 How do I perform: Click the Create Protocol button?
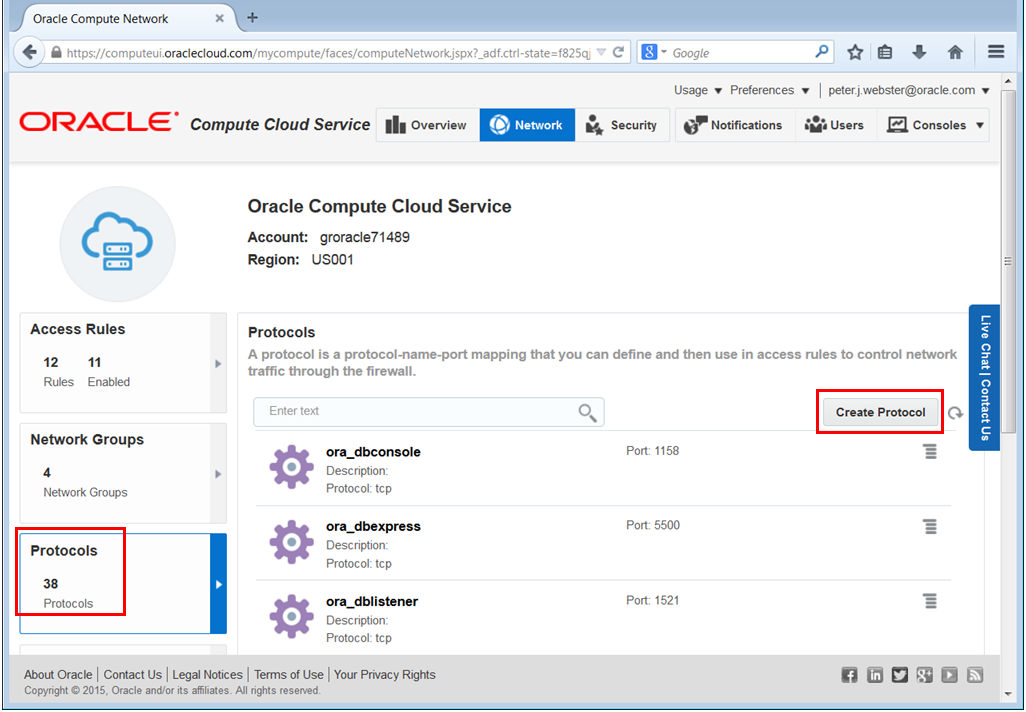click(x=879, y=411)
